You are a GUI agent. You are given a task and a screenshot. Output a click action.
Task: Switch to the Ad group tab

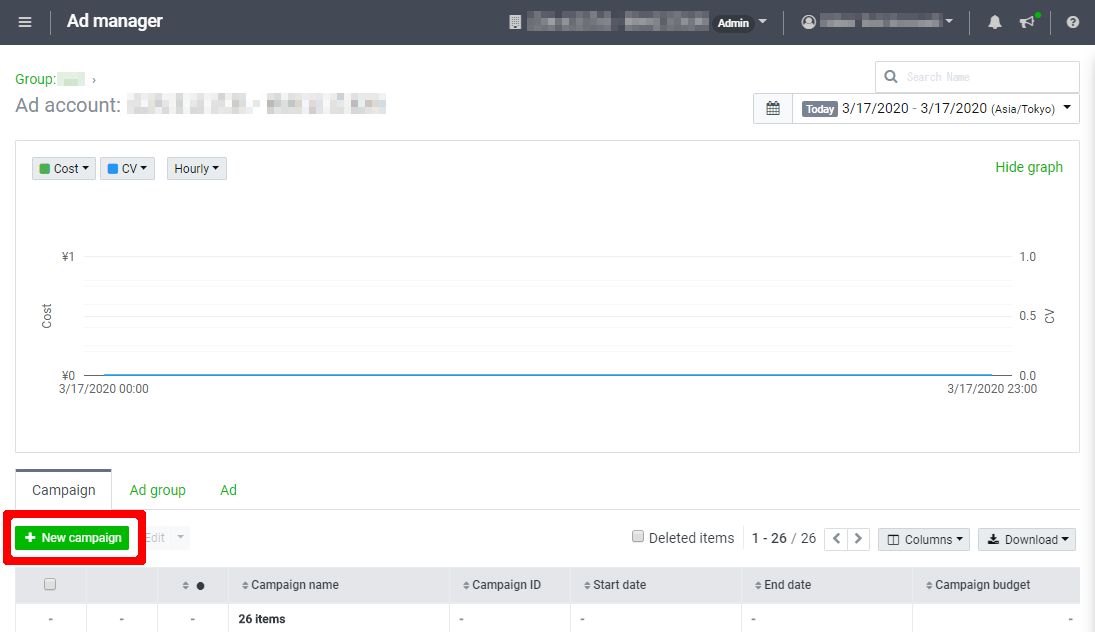tap(158, 490)
